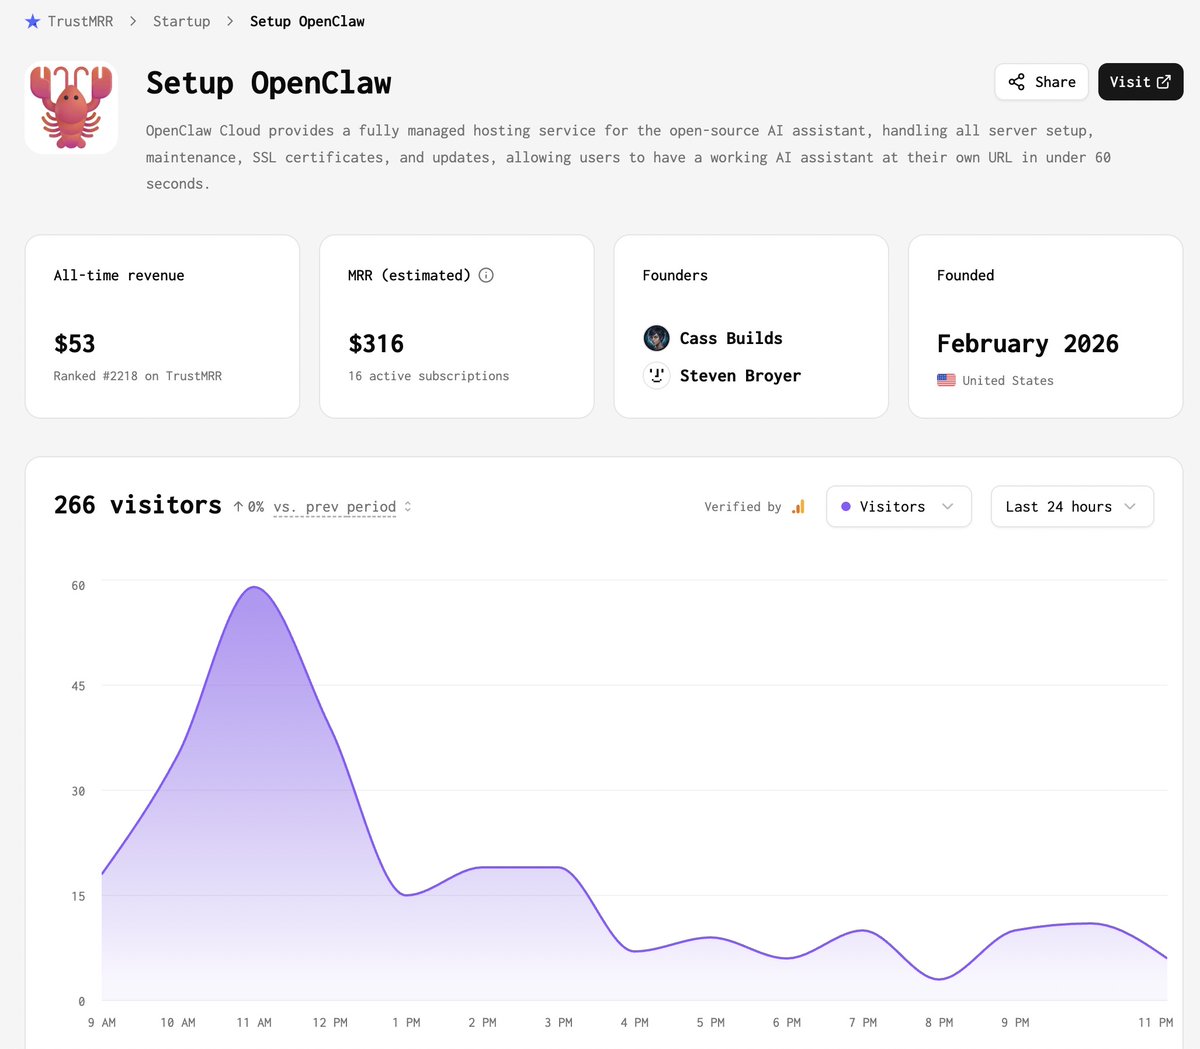Click the 3 PM axis label
This screenshot has width=1200, height=1049.
tap(559, 1022)
